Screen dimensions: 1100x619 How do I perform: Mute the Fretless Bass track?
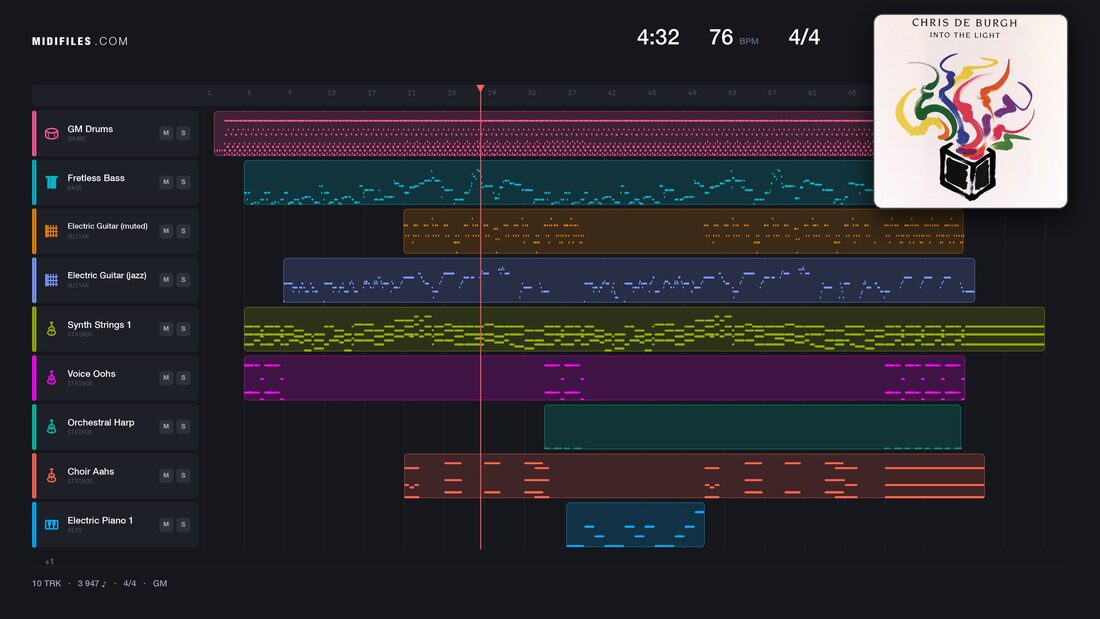pos(166,182)
